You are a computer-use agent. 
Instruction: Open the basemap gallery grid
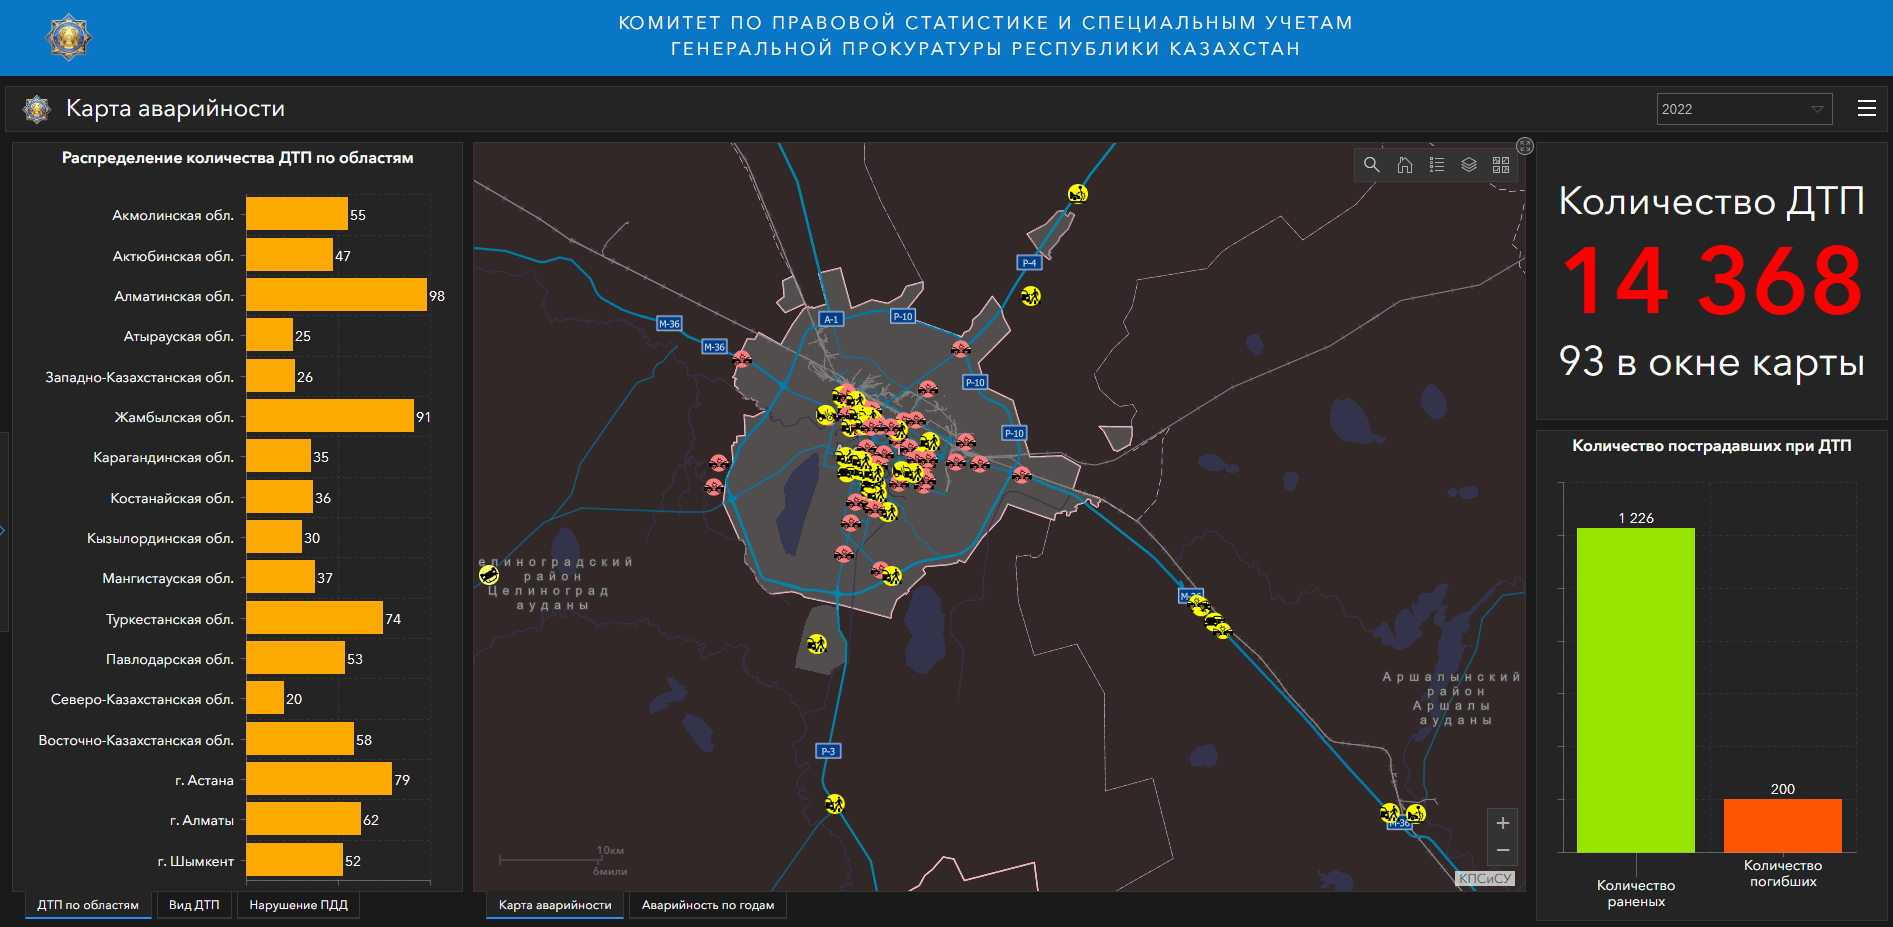(1501, 165)
